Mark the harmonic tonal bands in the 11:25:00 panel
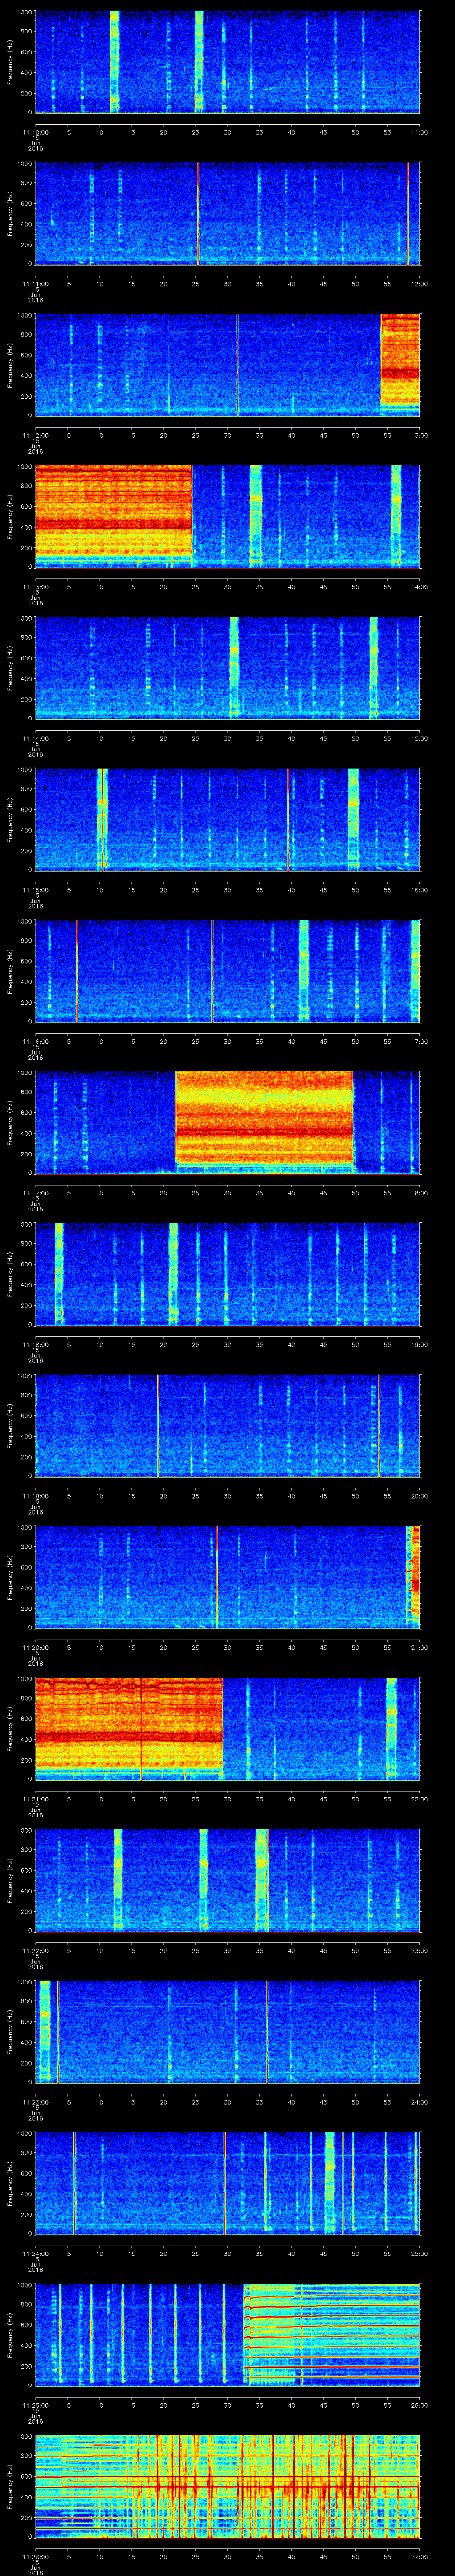Image resolution: width=455 pixels, height=2576 pixels. (x=332, y=2334)
